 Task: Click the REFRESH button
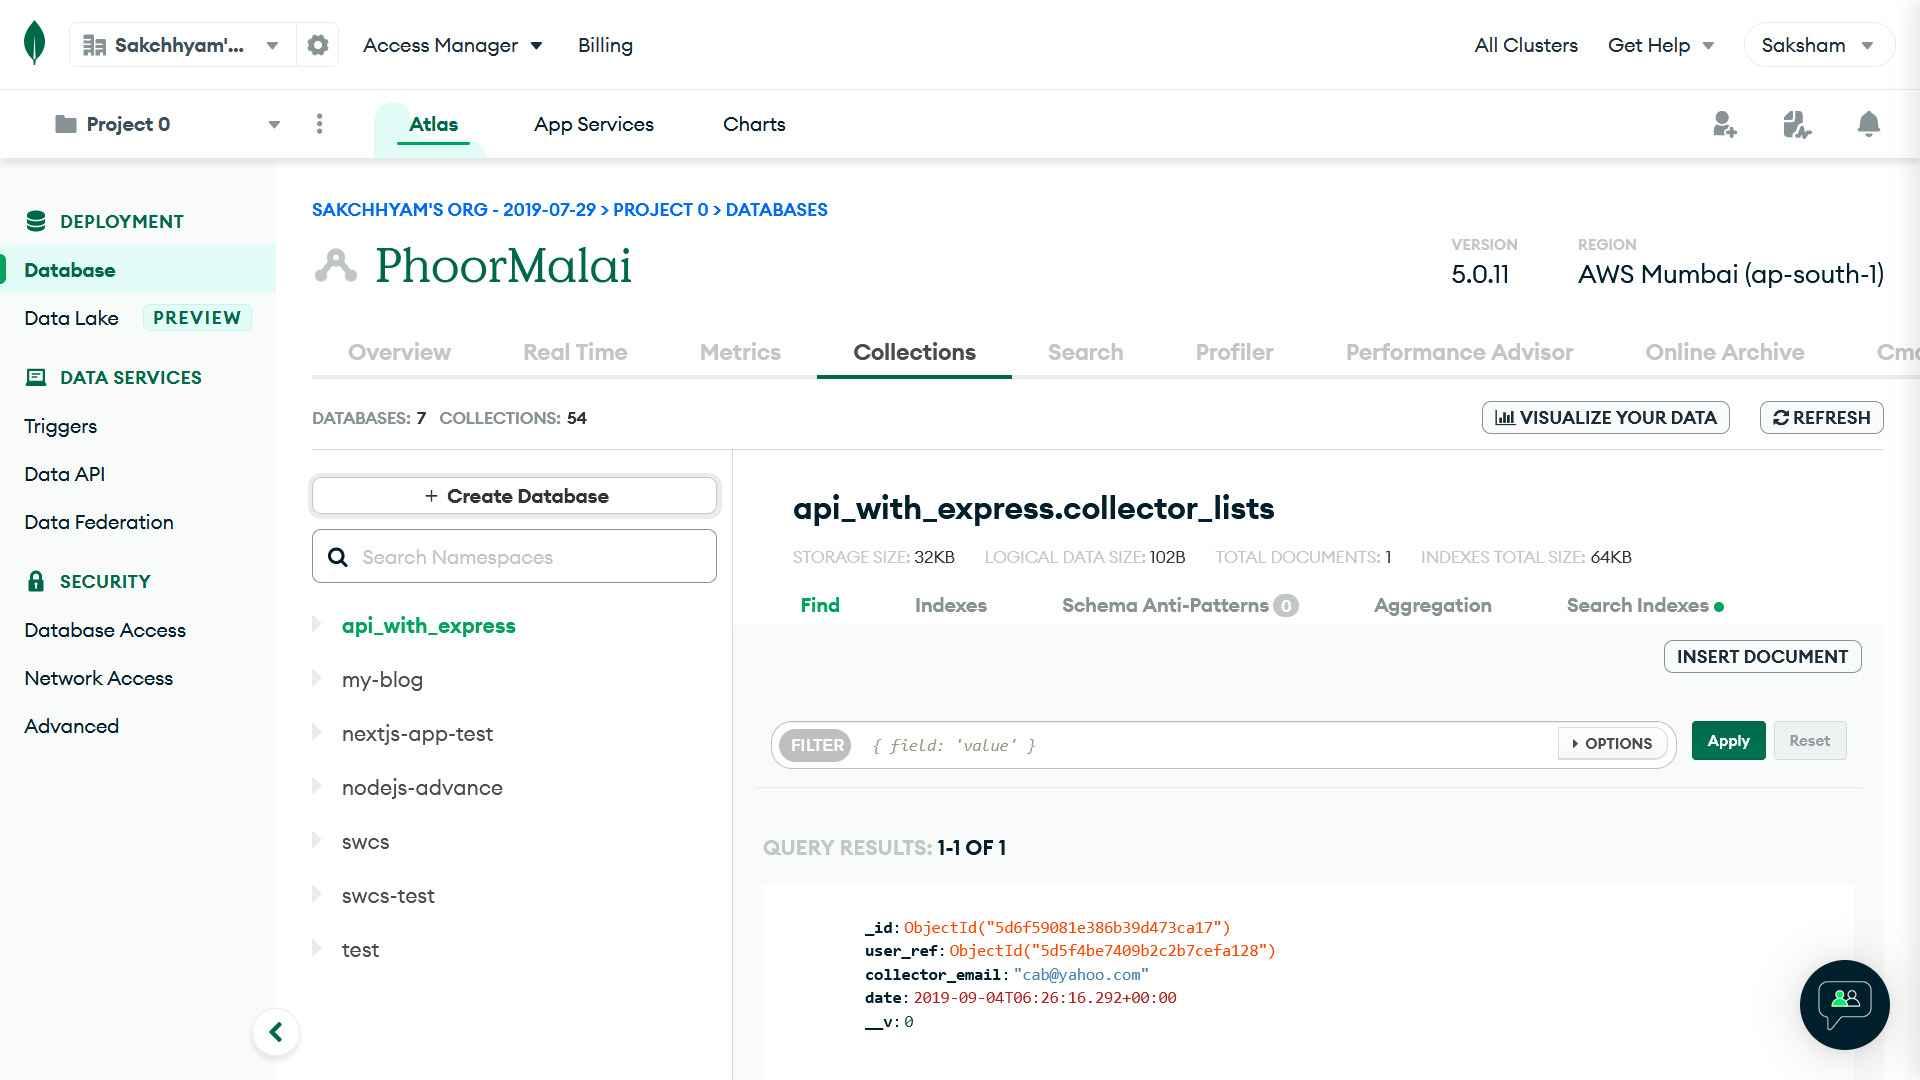1821,417
